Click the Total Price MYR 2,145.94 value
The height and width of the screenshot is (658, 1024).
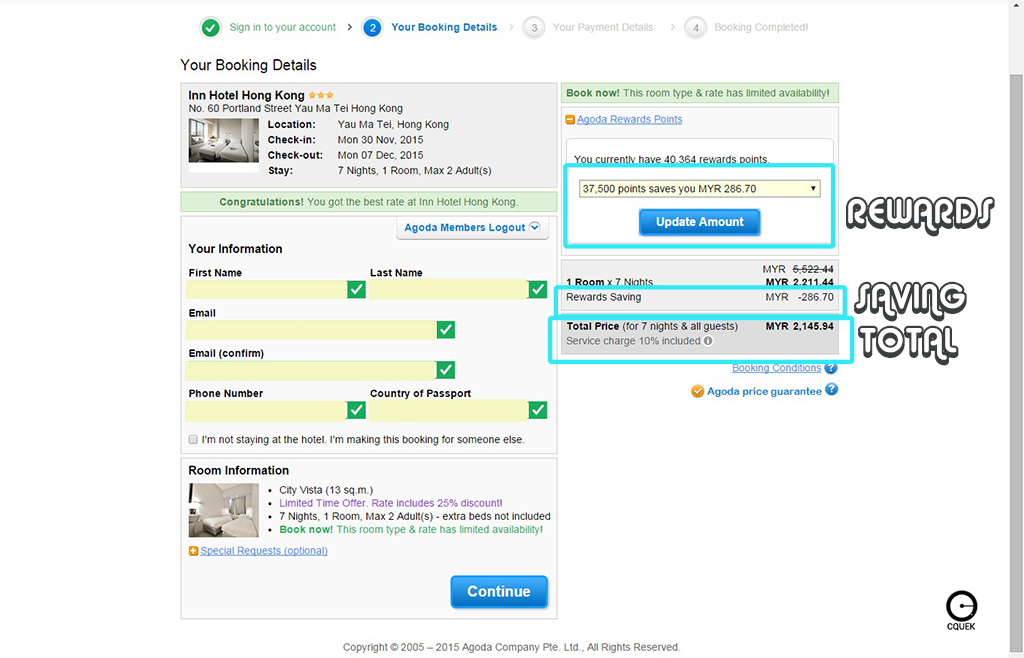click(x=799, y=326)
